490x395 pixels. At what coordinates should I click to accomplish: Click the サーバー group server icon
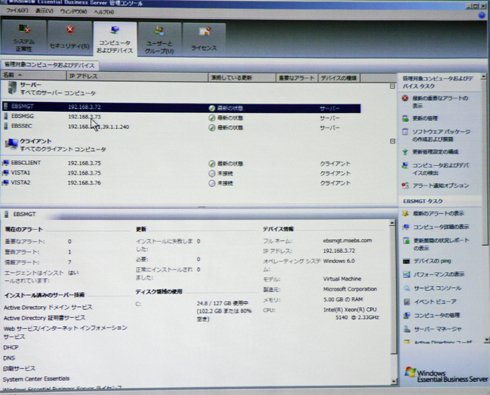coord(12,88)
